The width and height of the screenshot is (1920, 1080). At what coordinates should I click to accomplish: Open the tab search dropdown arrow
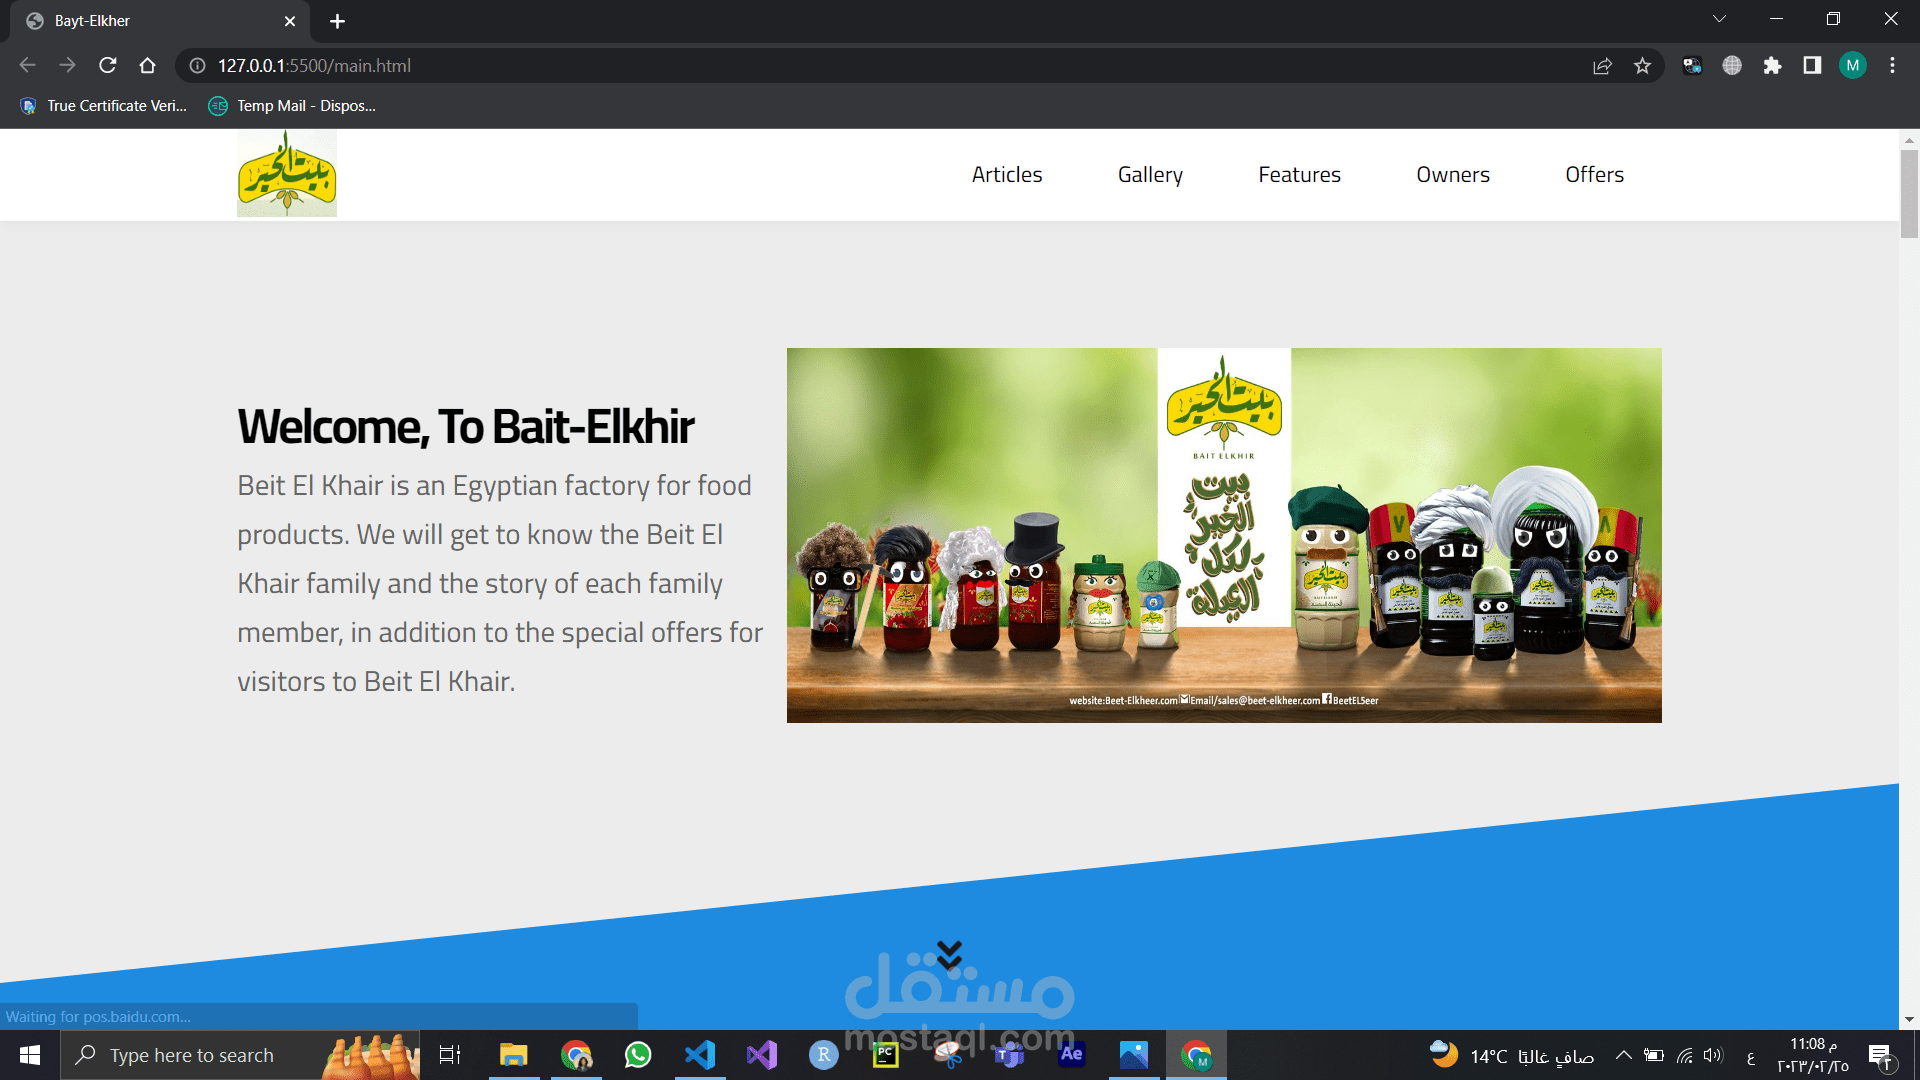(1719, 19)
